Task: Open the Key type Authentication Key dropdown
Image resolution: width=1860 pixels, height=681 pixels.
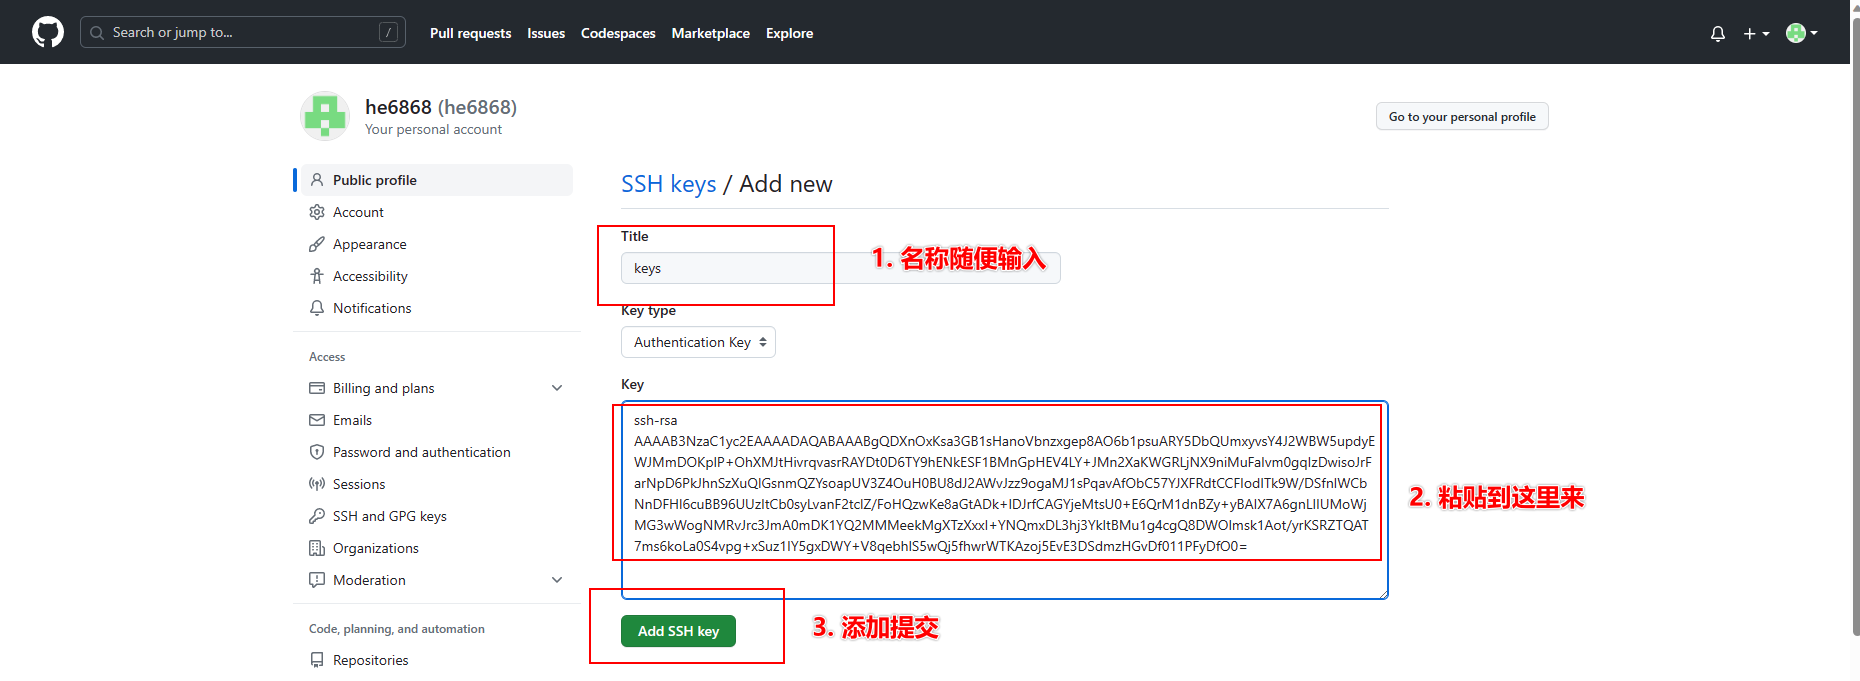Action: 698,342
